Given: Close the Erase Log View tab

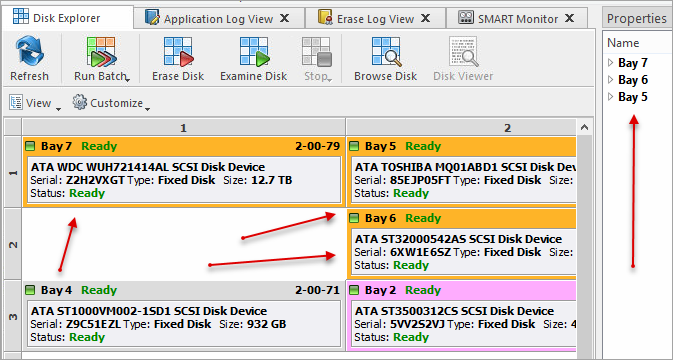Looking at the screenshot, I should (425, 18).
